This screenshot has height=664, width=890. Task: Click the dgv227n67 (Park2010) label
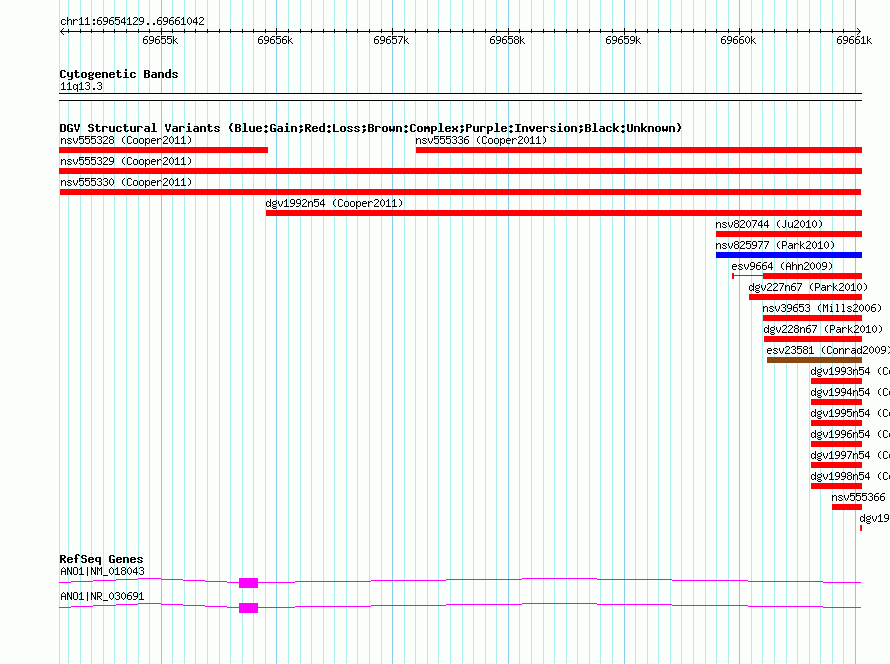click(x=808, y=287)
